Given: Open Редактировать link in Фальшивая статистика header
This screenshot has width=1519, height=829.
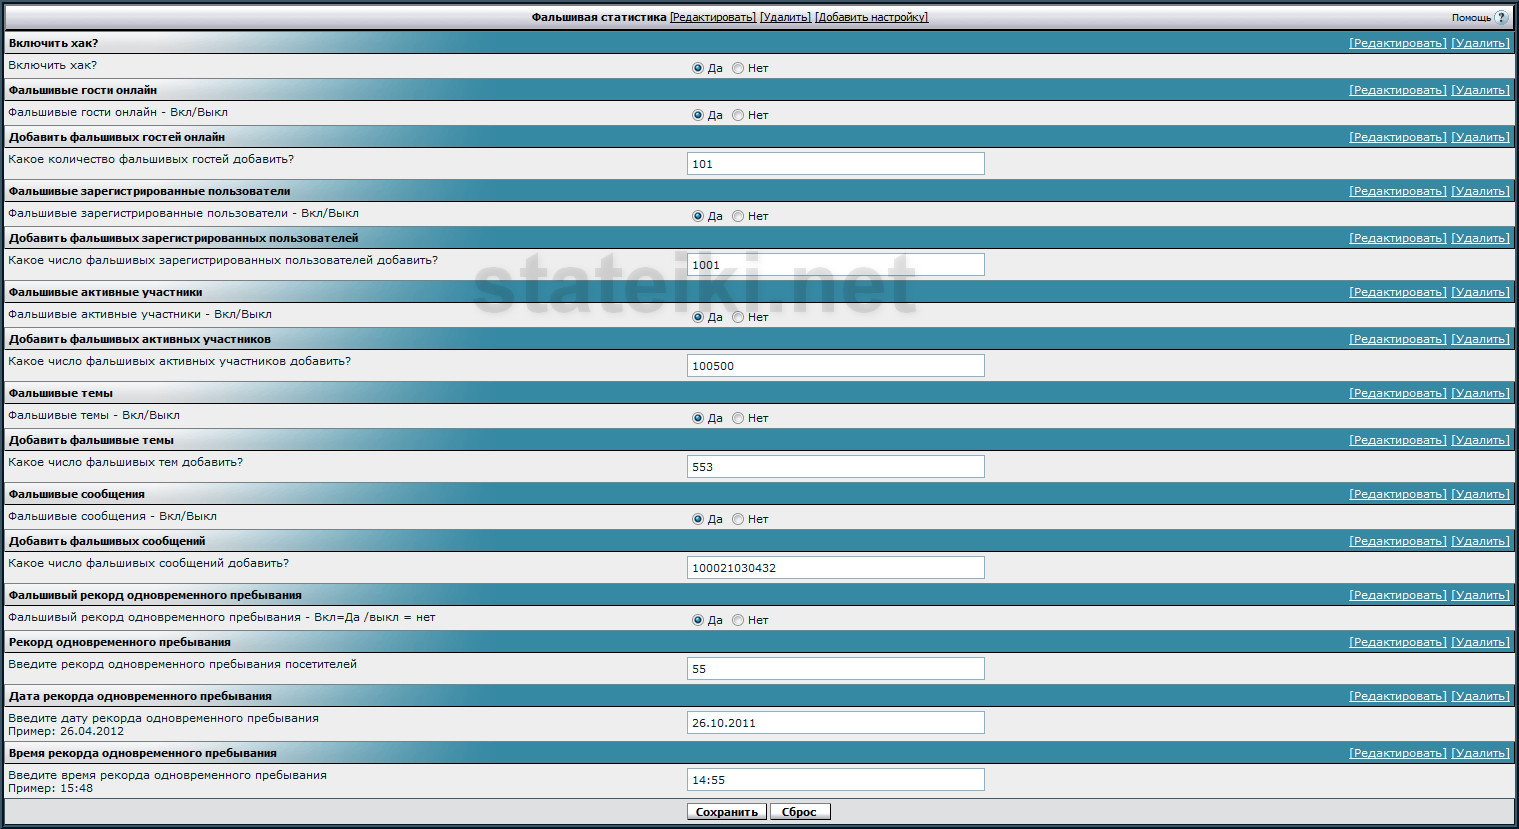Looking at the screenshot, I should tap(713, 17).
